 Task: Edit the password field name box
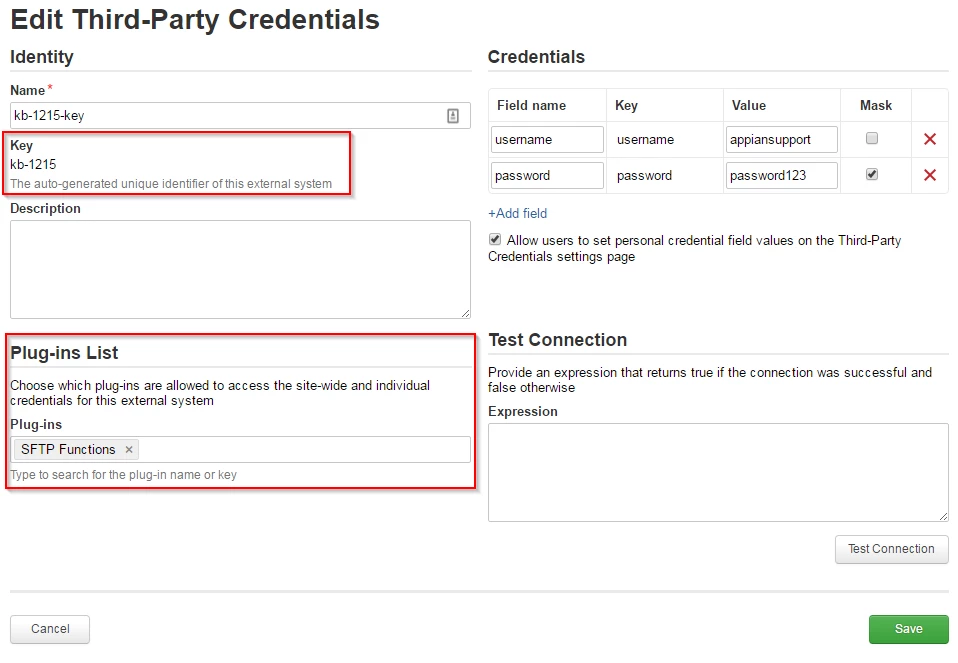coord(547,175)
